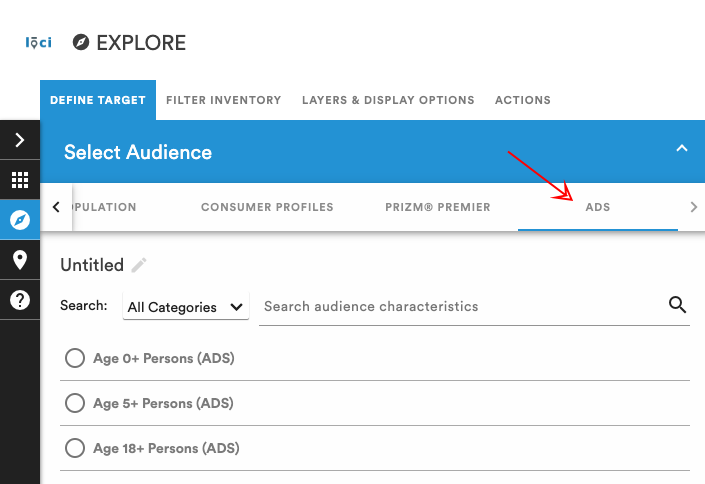Edit the Untitled name with pencil icon
The image size is (705, 484).
click(x=139, y=265)
